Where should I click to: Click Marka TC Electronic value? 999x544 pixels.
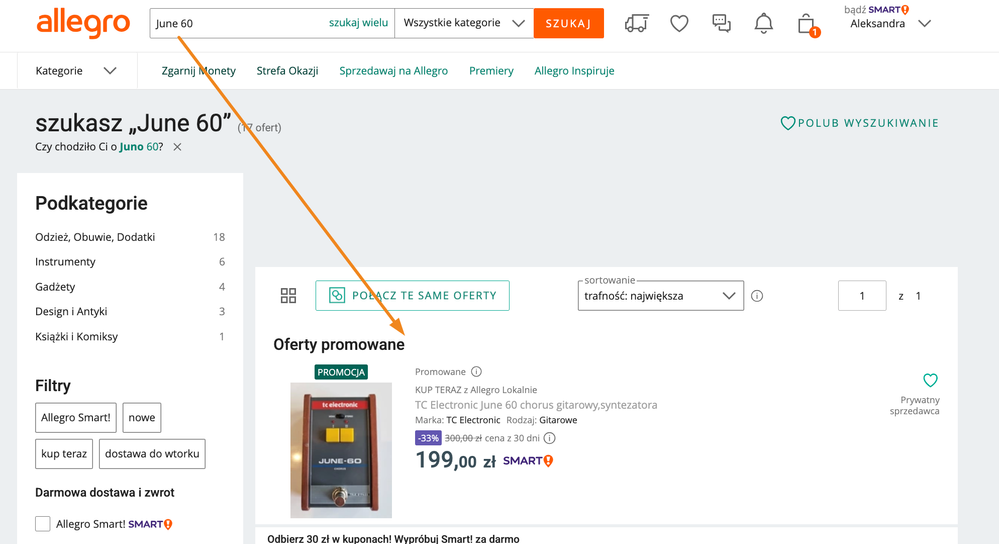(x=473, y=420)
